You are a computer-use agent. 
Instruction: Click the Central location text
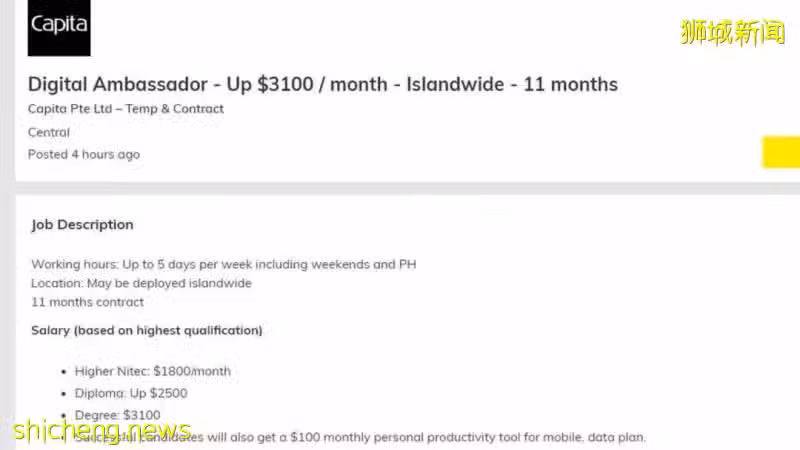pos(49,132)
